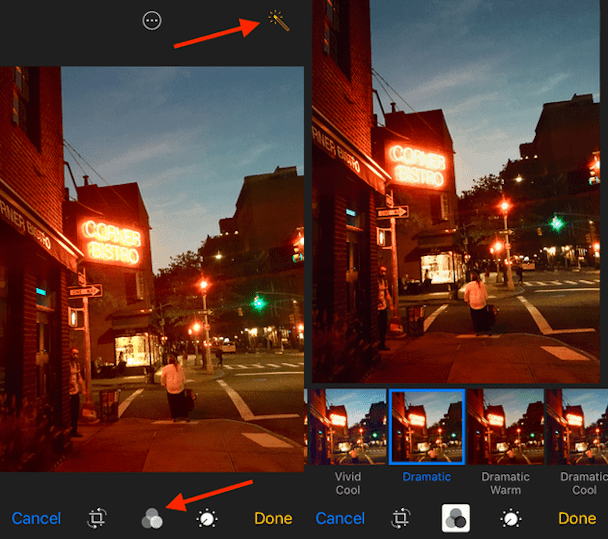Open the more options ellipsis button
The width and height of the screenshot is (608, 539).
pyautogui.click(x=152, y=21)
